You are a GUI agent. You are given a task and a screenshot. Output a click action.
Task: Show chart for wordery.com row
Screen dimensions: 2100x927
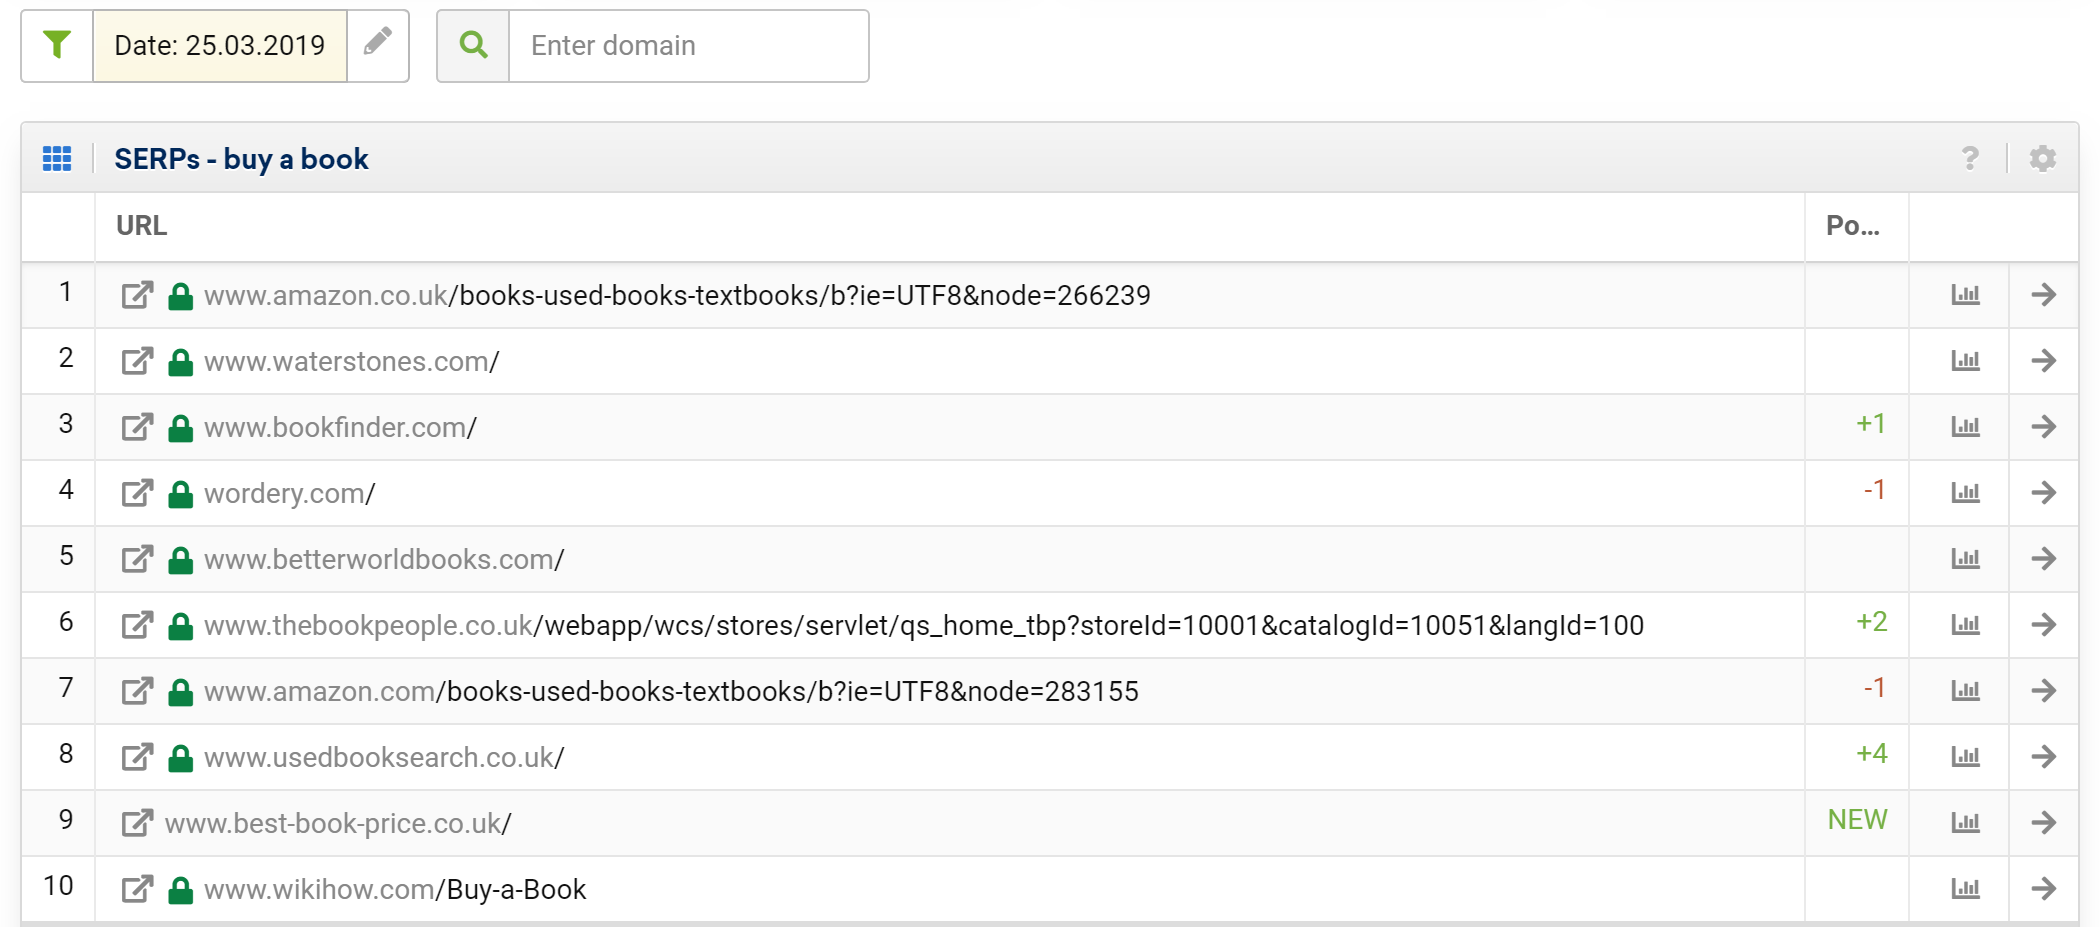[1965, 493]
